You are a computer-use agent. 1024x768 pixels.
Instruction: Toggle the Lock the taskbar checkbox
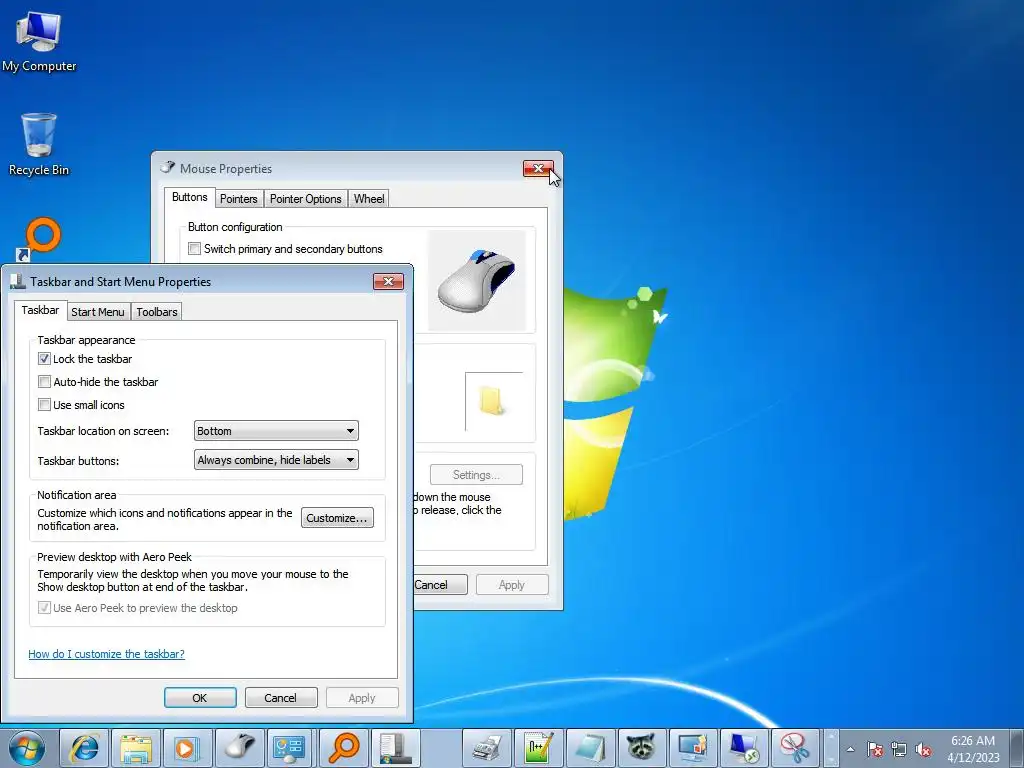pos(44,359)
